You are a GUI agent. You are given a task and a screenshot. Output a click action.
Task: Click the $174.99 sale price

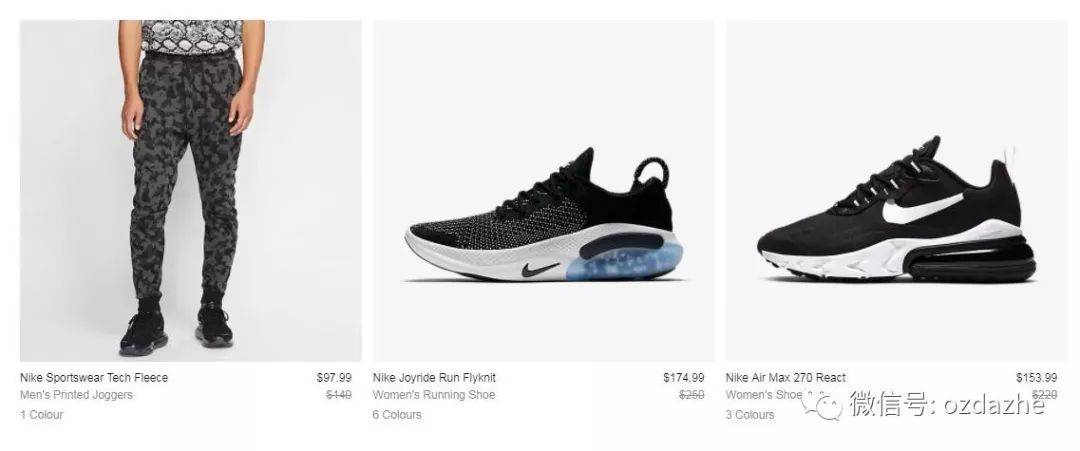pyautogui.click(x=684, y=377)
